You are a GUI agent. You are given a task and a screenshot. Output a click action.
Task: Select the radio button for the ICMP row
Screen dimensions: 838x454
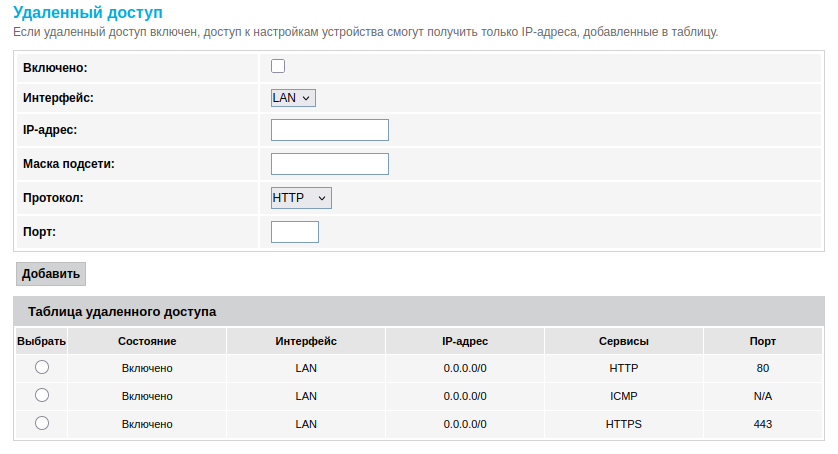click(42, 395)
